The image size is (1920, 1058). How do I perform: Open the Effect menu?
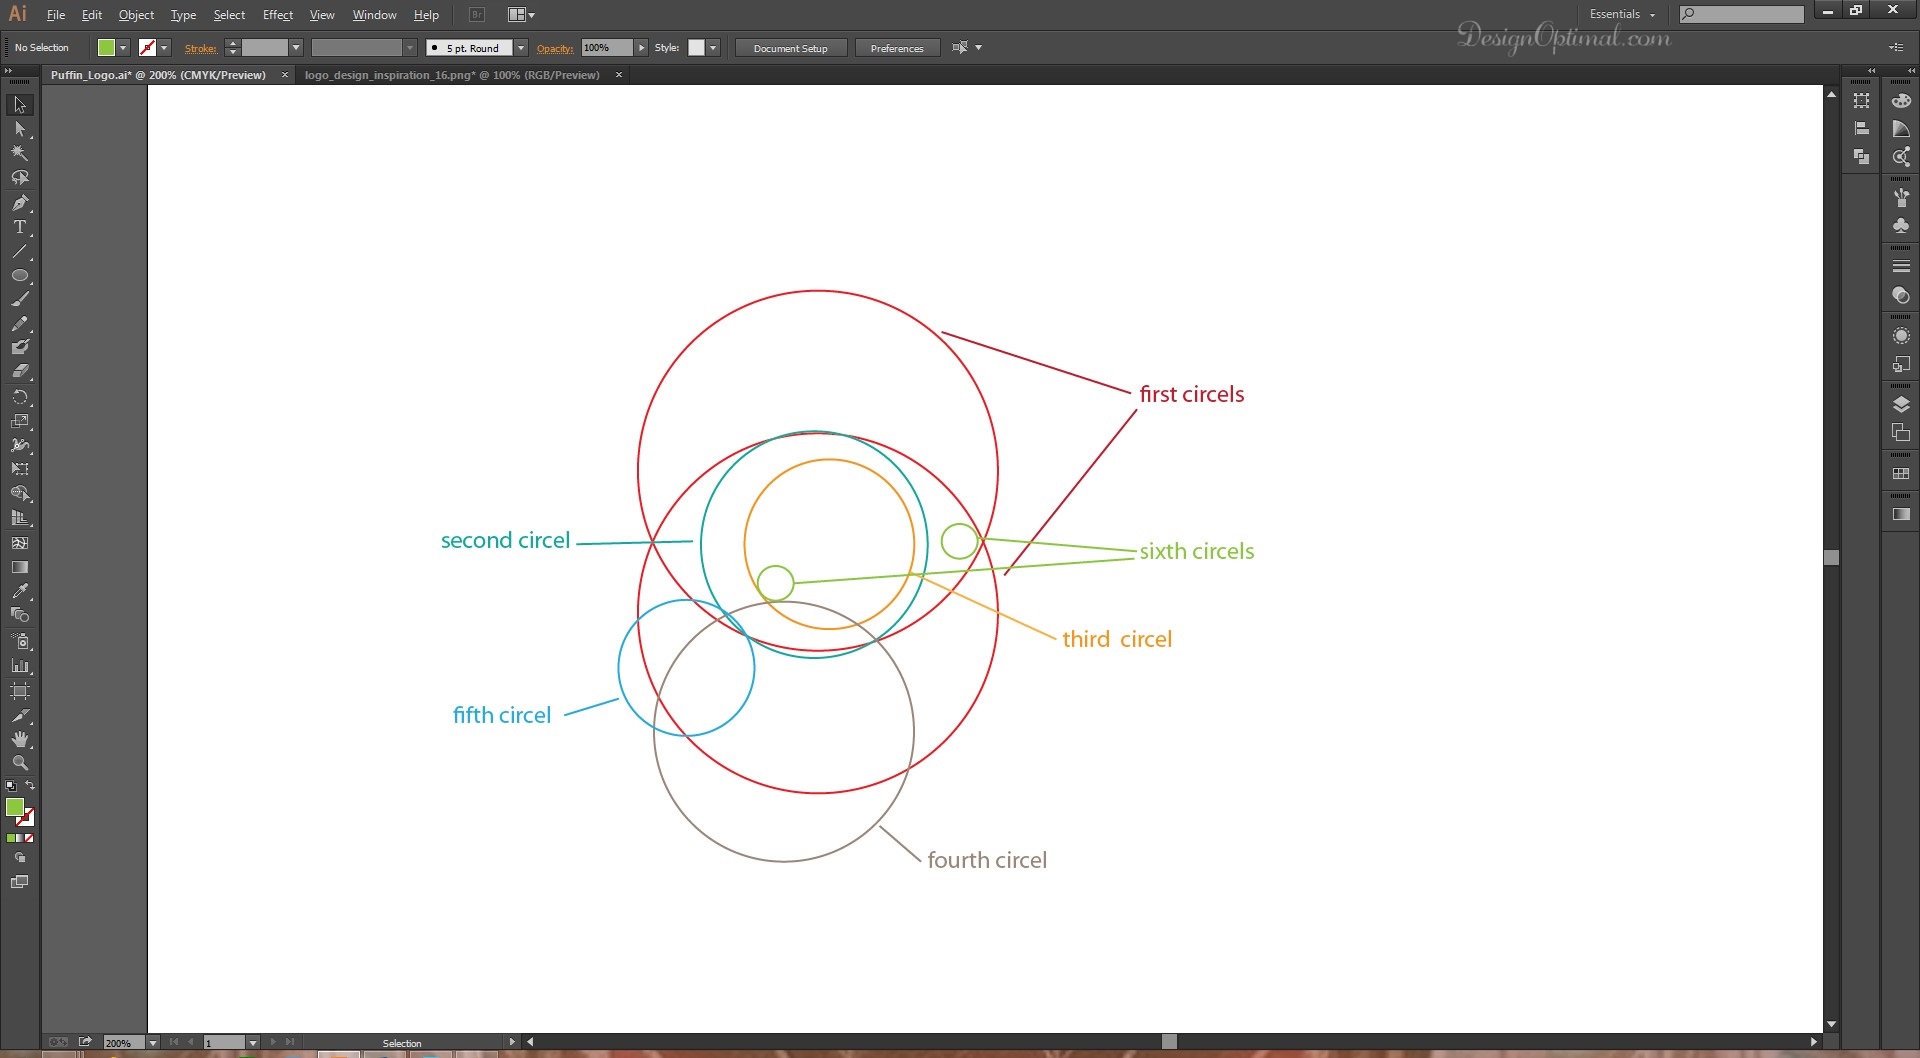(x=277, y=15)
